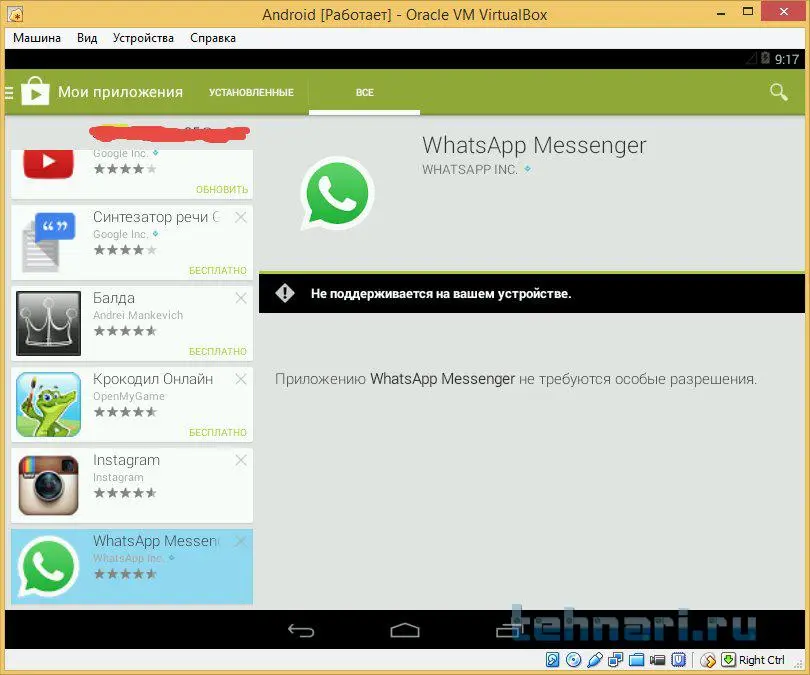
Task: Remove Балда from the app list
Action: click(241, 298)
